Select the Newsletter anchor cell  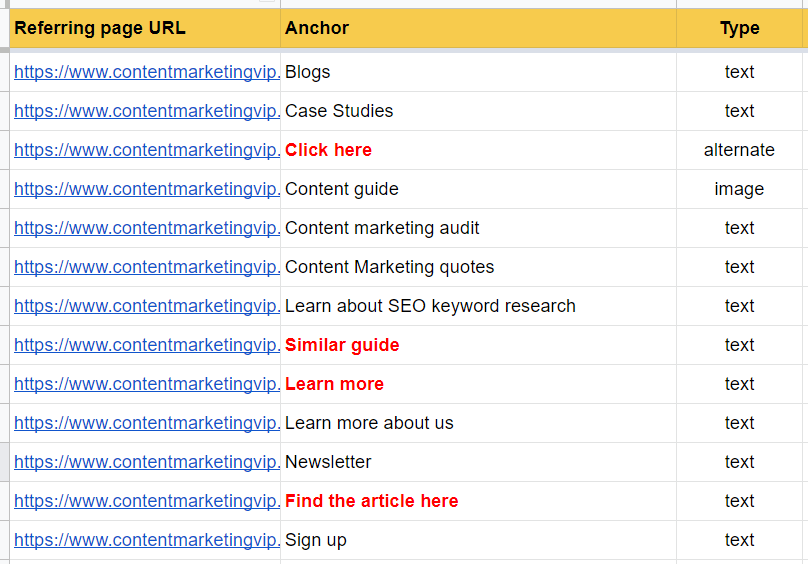(x=478, y=462)
